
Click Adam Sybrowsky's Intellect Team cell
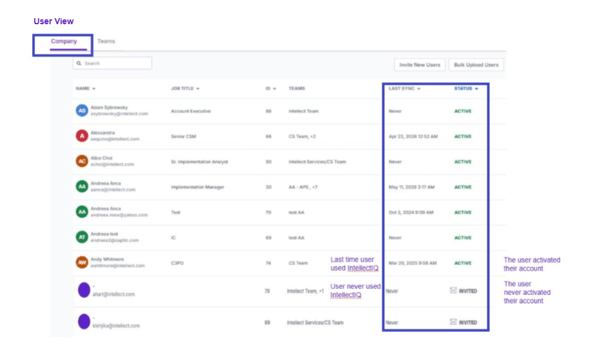pos(304,111)
